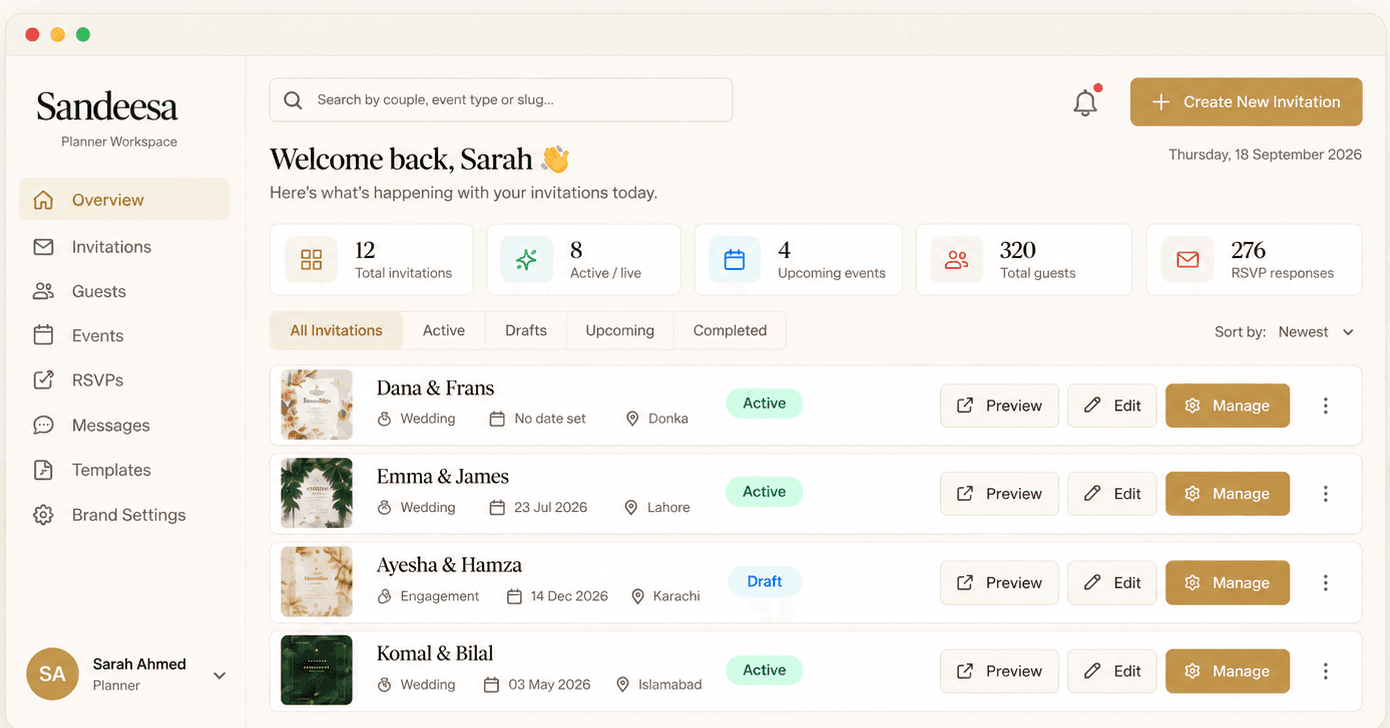1390x728 pixels.
Task: Open the Emma & James invitation thumbnail
Action: coord(316,493)
